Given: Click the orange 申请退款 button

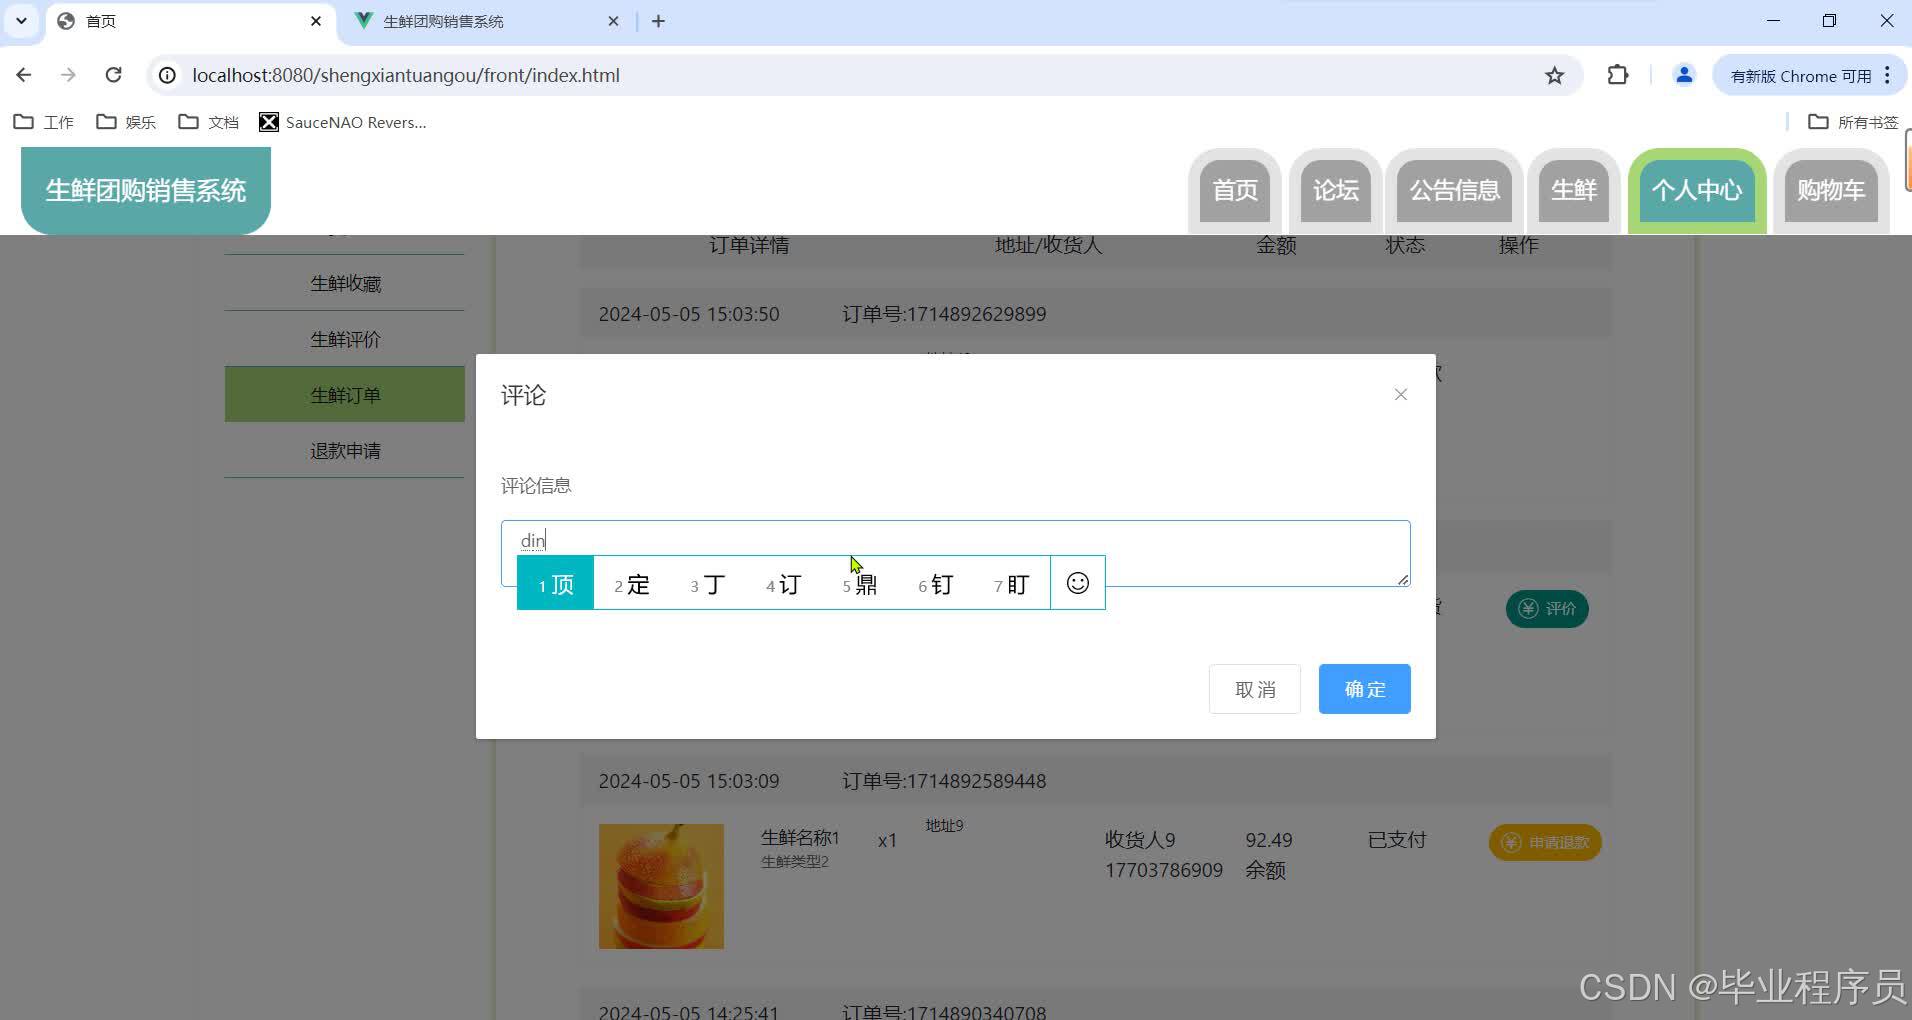Looking at the screenshot, I should [x=1545, y=842].
